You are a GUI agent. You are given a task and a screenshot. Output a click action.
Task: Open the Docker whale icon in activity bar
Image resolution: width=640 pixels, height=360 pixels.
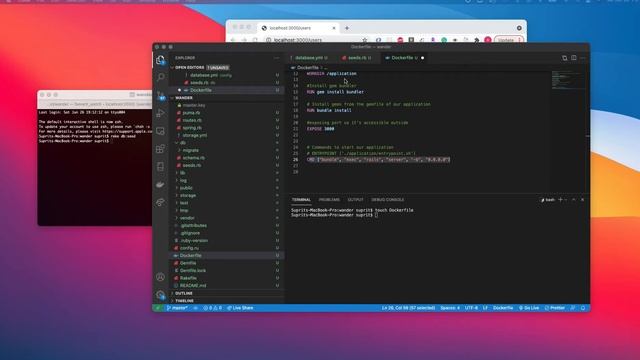tap(161, 184)
